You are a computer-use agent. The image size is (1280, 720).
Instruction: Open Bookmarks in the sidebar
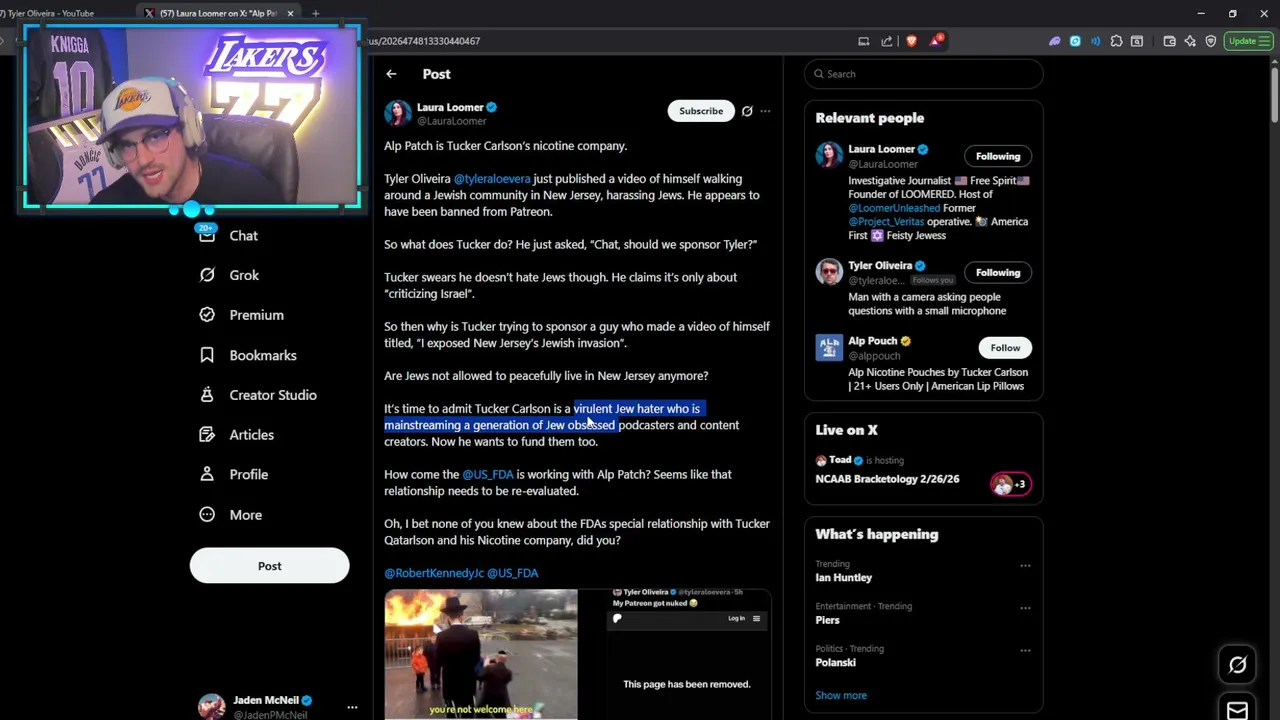262,355
